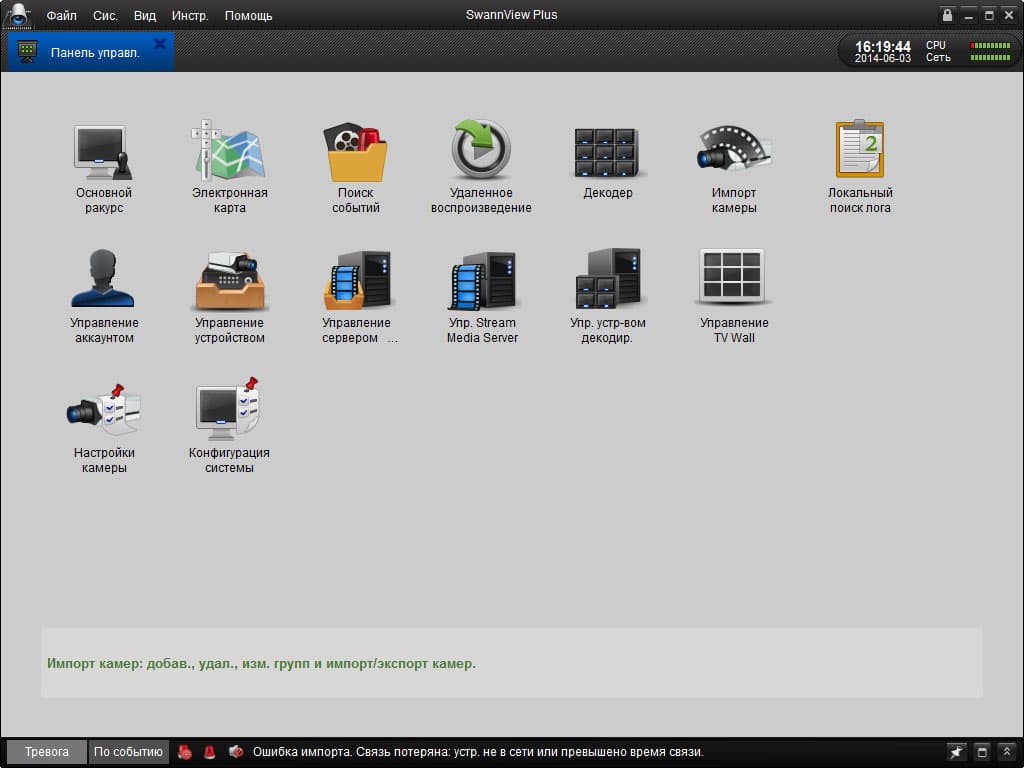Pin the alarm panel with pushpin icon
Image resolution: width=1024 pixels, height=768 pixels.
pos(957,752)
